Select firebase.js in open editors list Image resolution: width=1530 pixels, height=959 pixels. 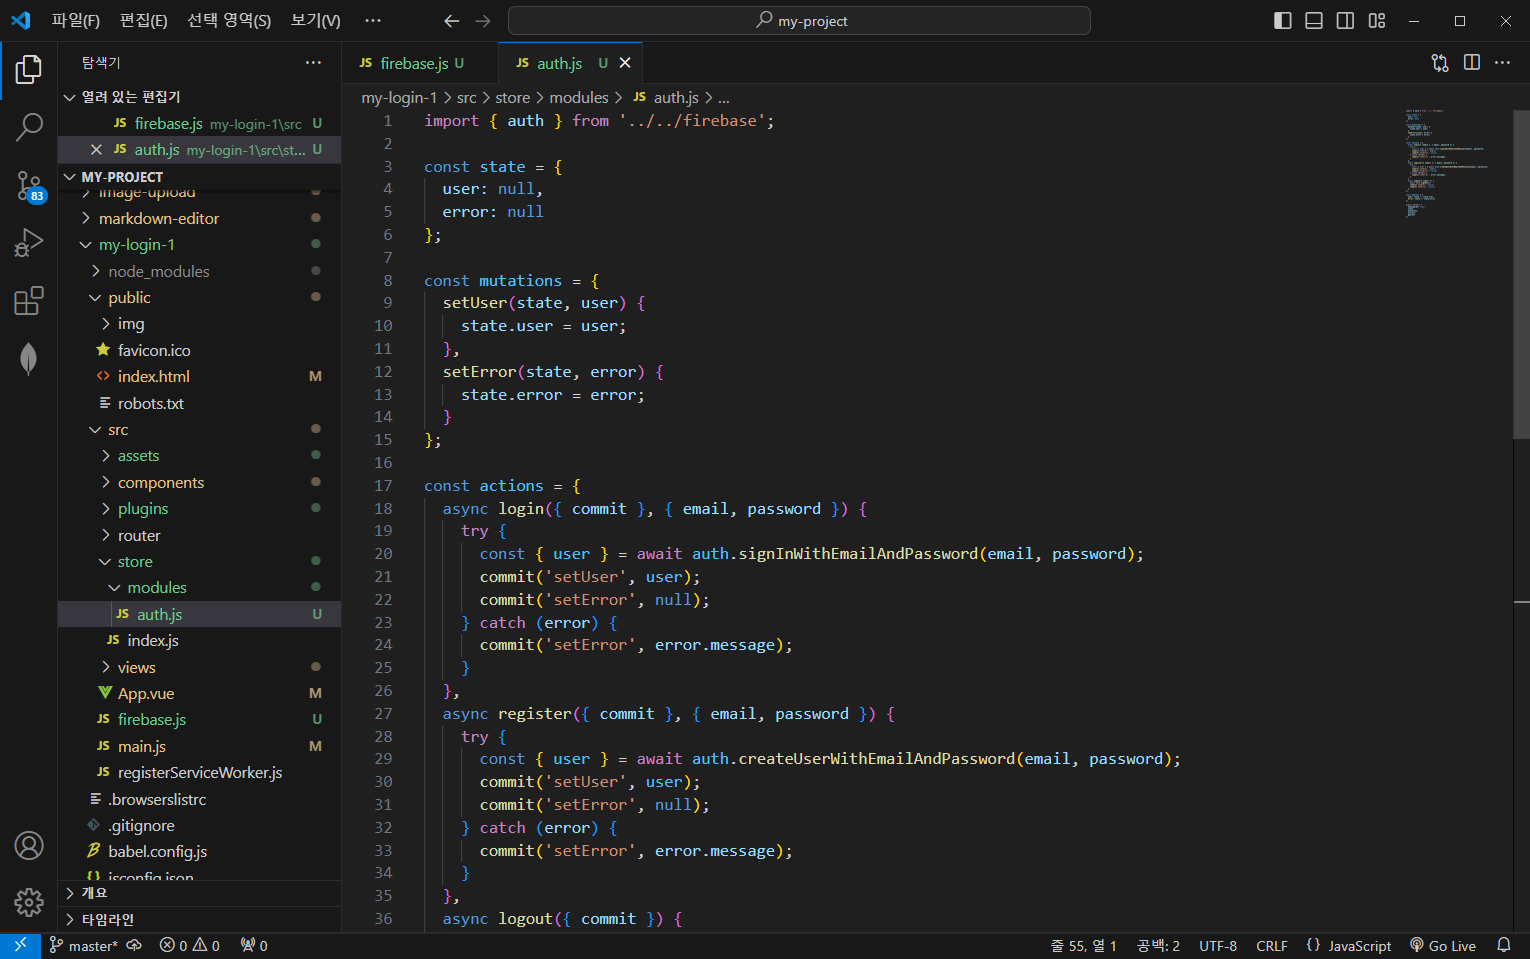click(199, 123)
